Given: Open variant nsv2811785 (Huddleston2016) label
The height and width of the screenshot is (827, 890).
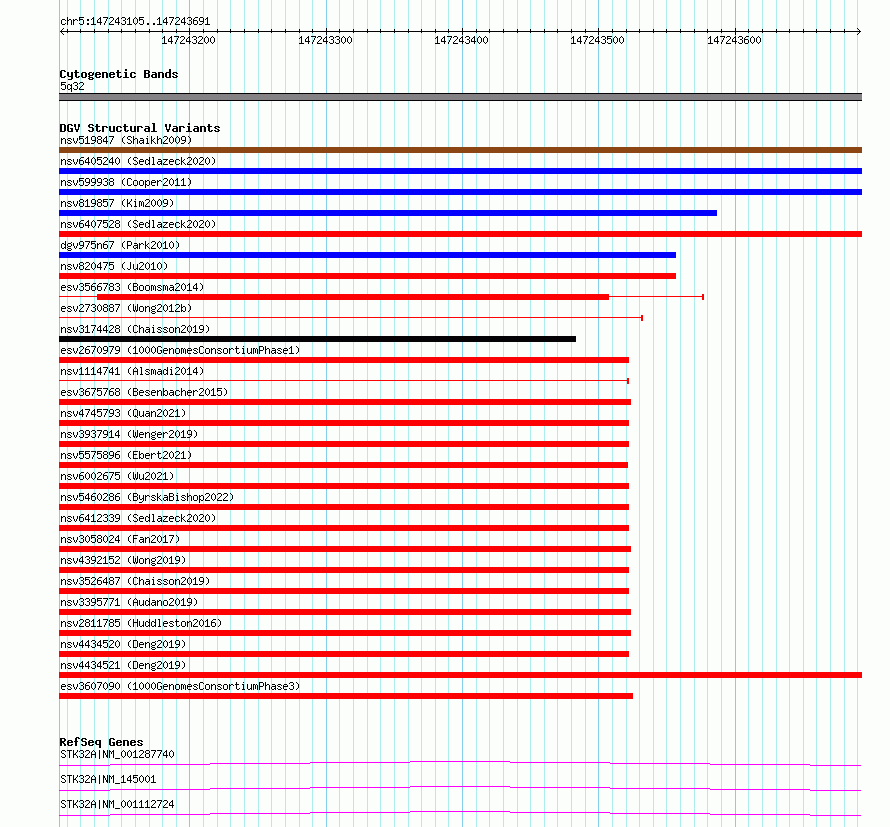Looking at the screenshot, I should pyautogui.click(x=141, y=623).
